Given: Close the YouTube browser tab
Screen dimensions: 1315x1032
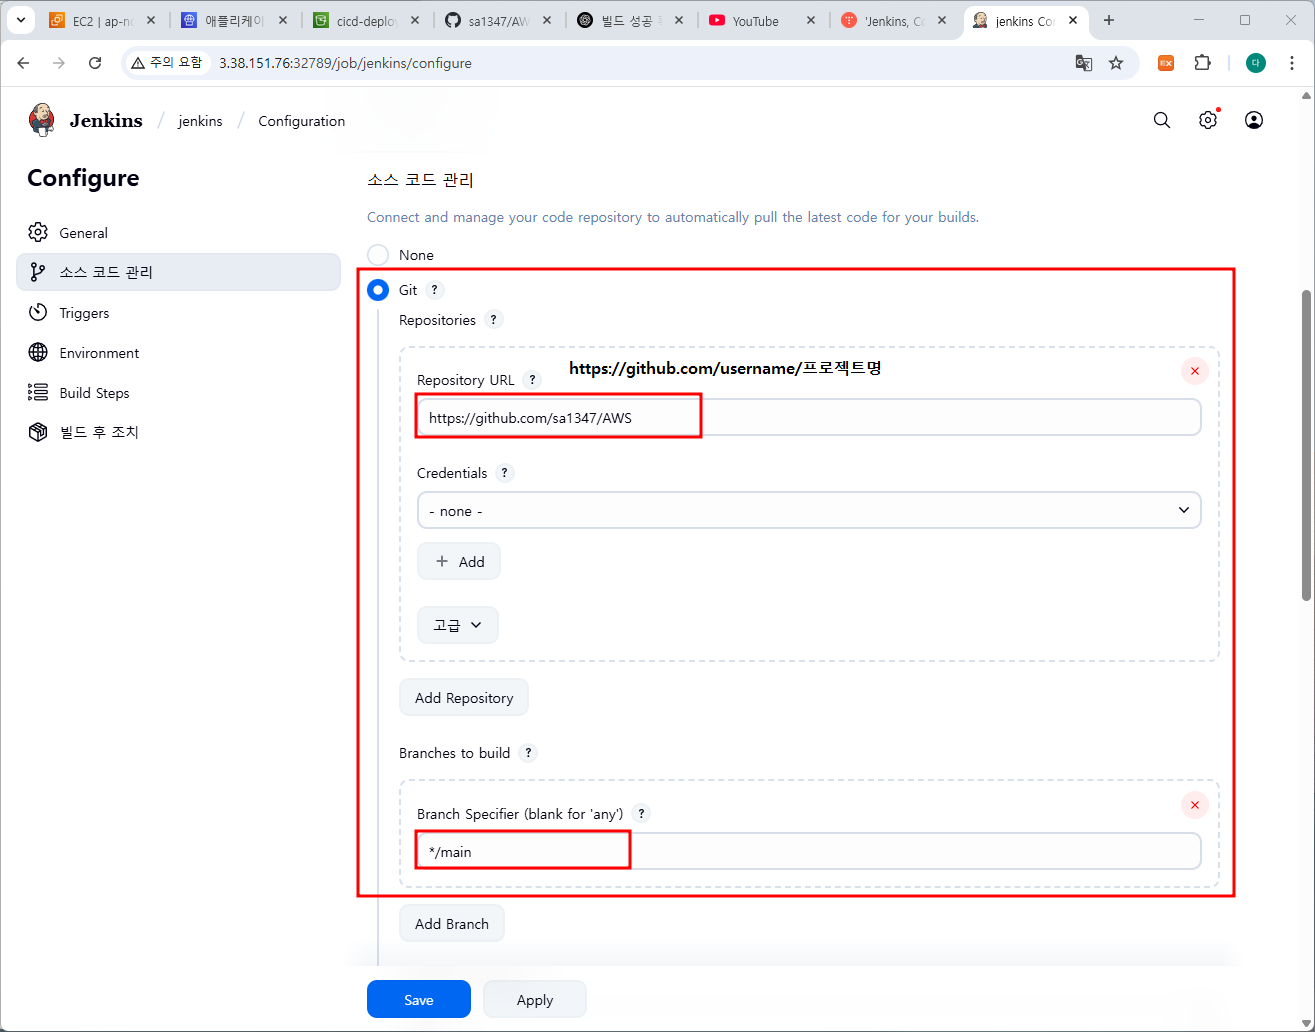Looking at the screenshot, I should [810, 20].
